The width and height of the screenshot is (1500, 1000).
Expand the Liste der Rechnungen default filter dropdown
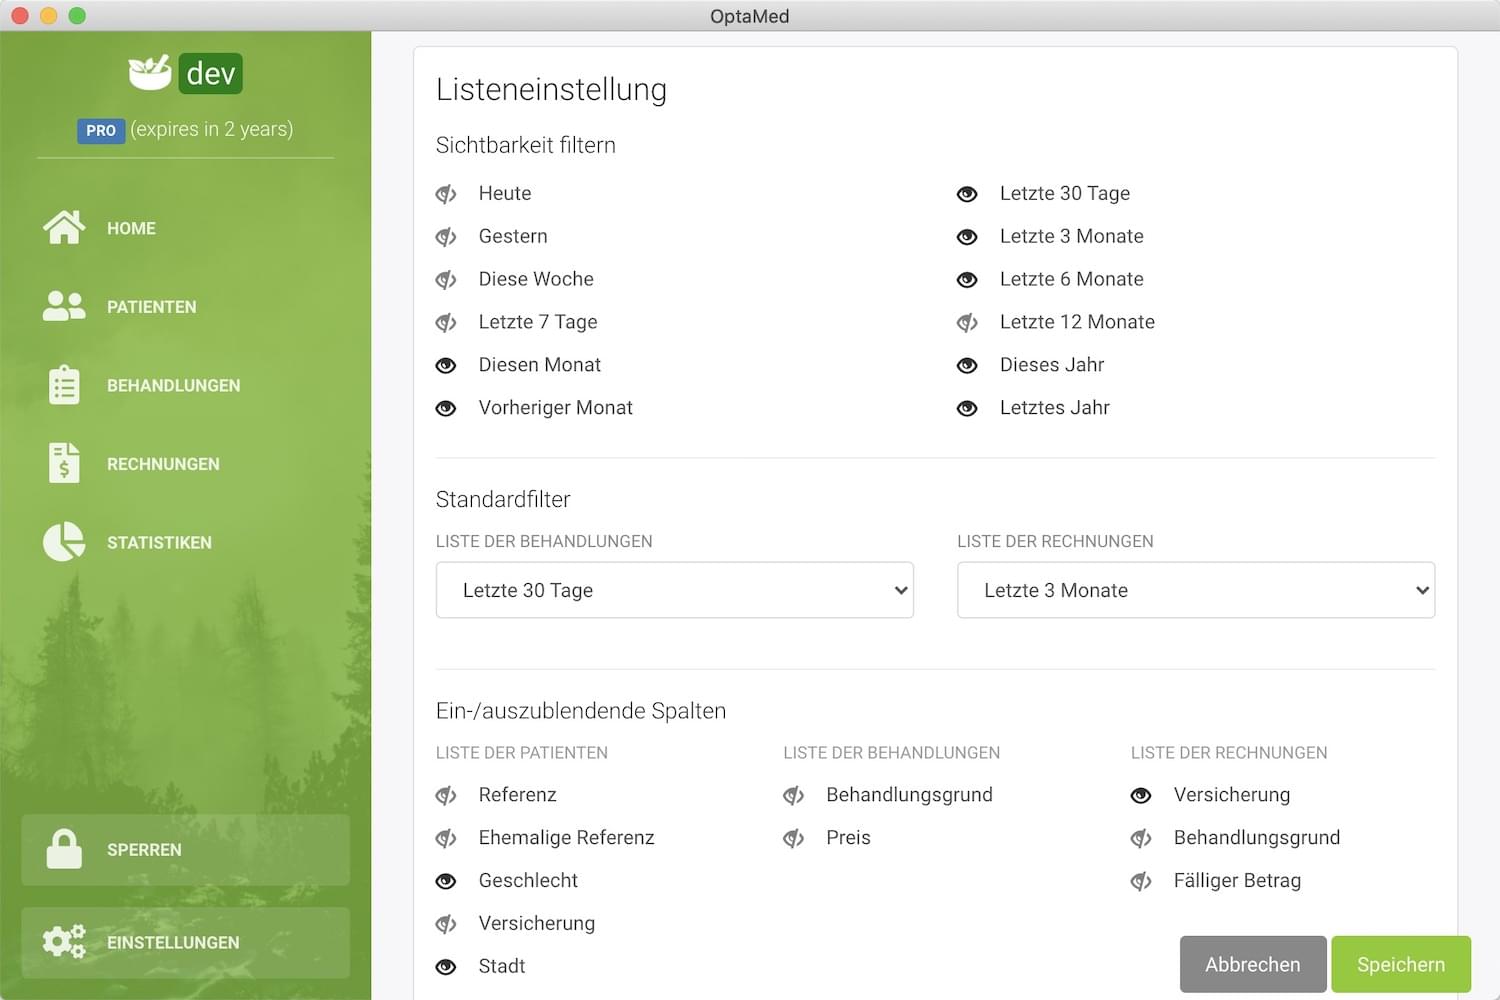coord(1195,590)
